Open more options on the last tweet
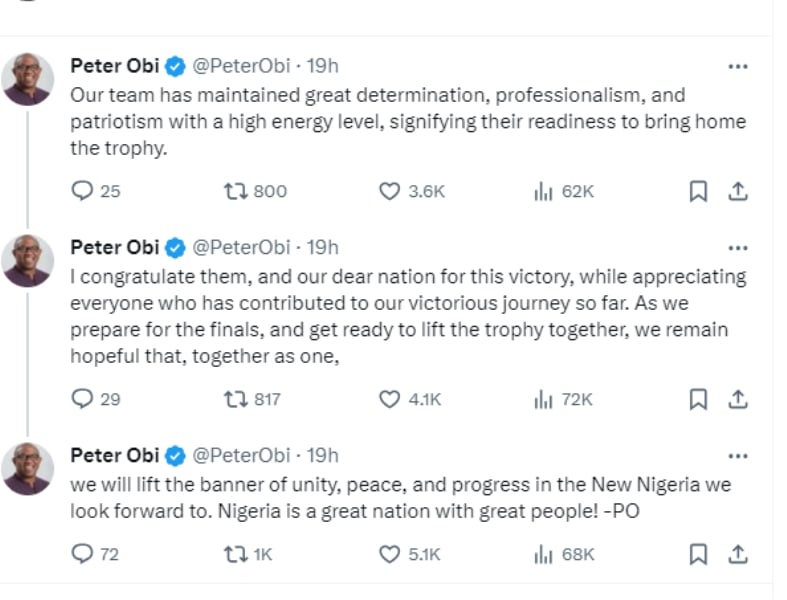The image size is (787, 600). pyautogui.click(x=738, y=456)
